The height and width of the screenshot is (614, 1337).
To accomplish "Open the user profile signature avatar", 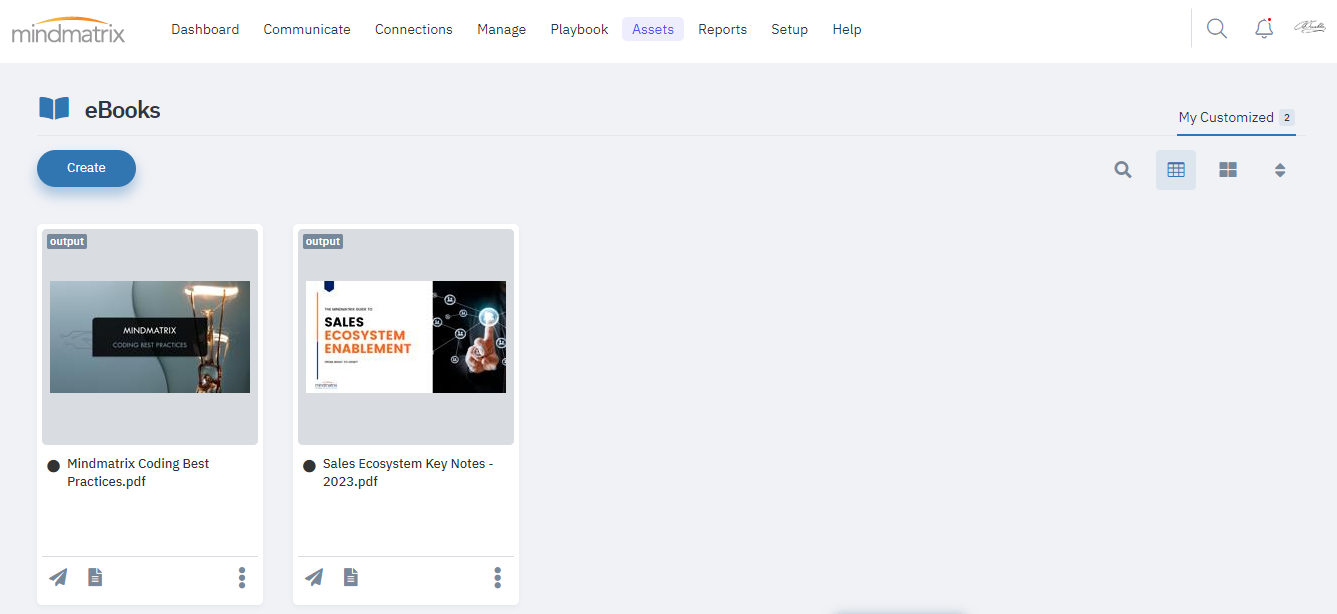I will 1310,28.
